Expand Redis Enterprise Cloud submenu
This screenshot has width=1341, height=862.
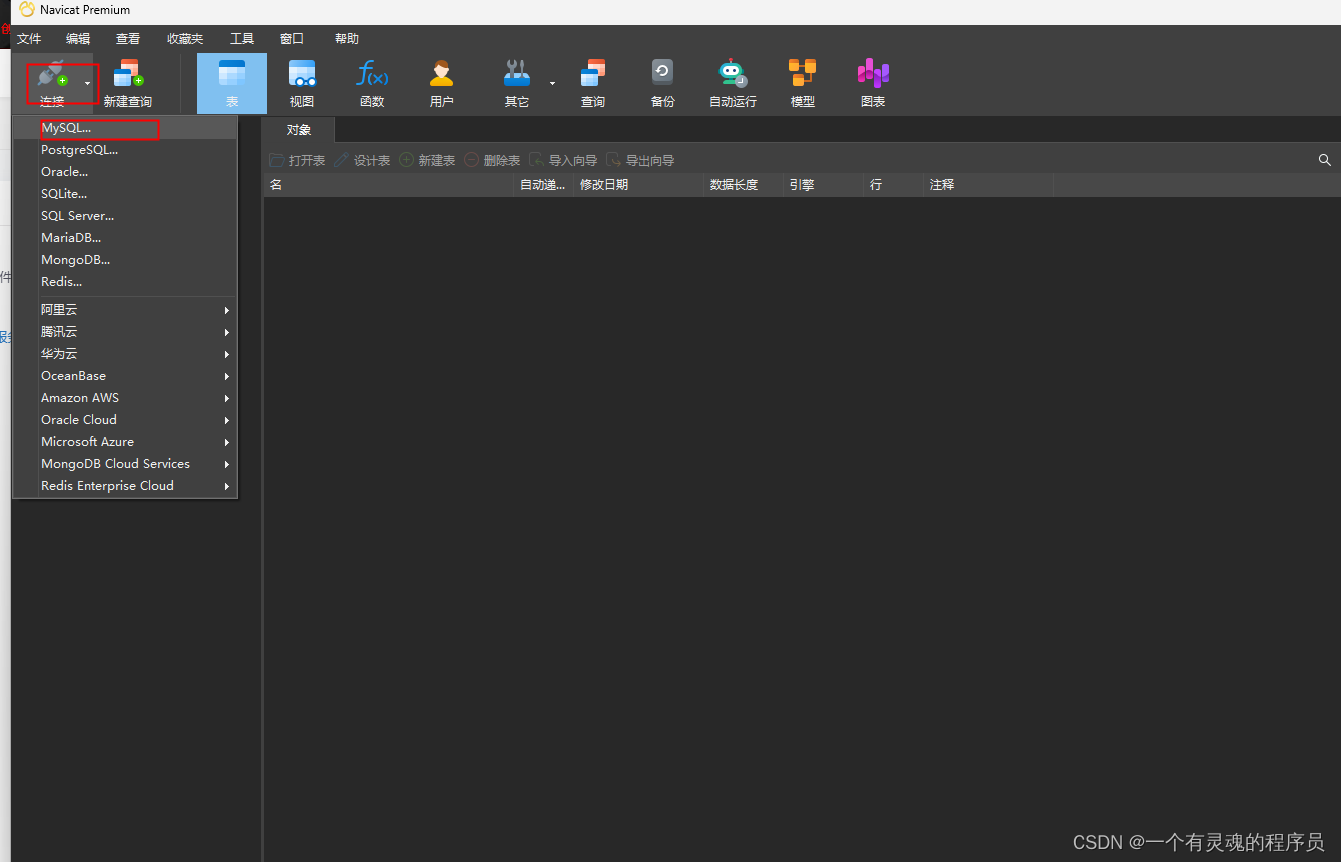pos(125,486)
